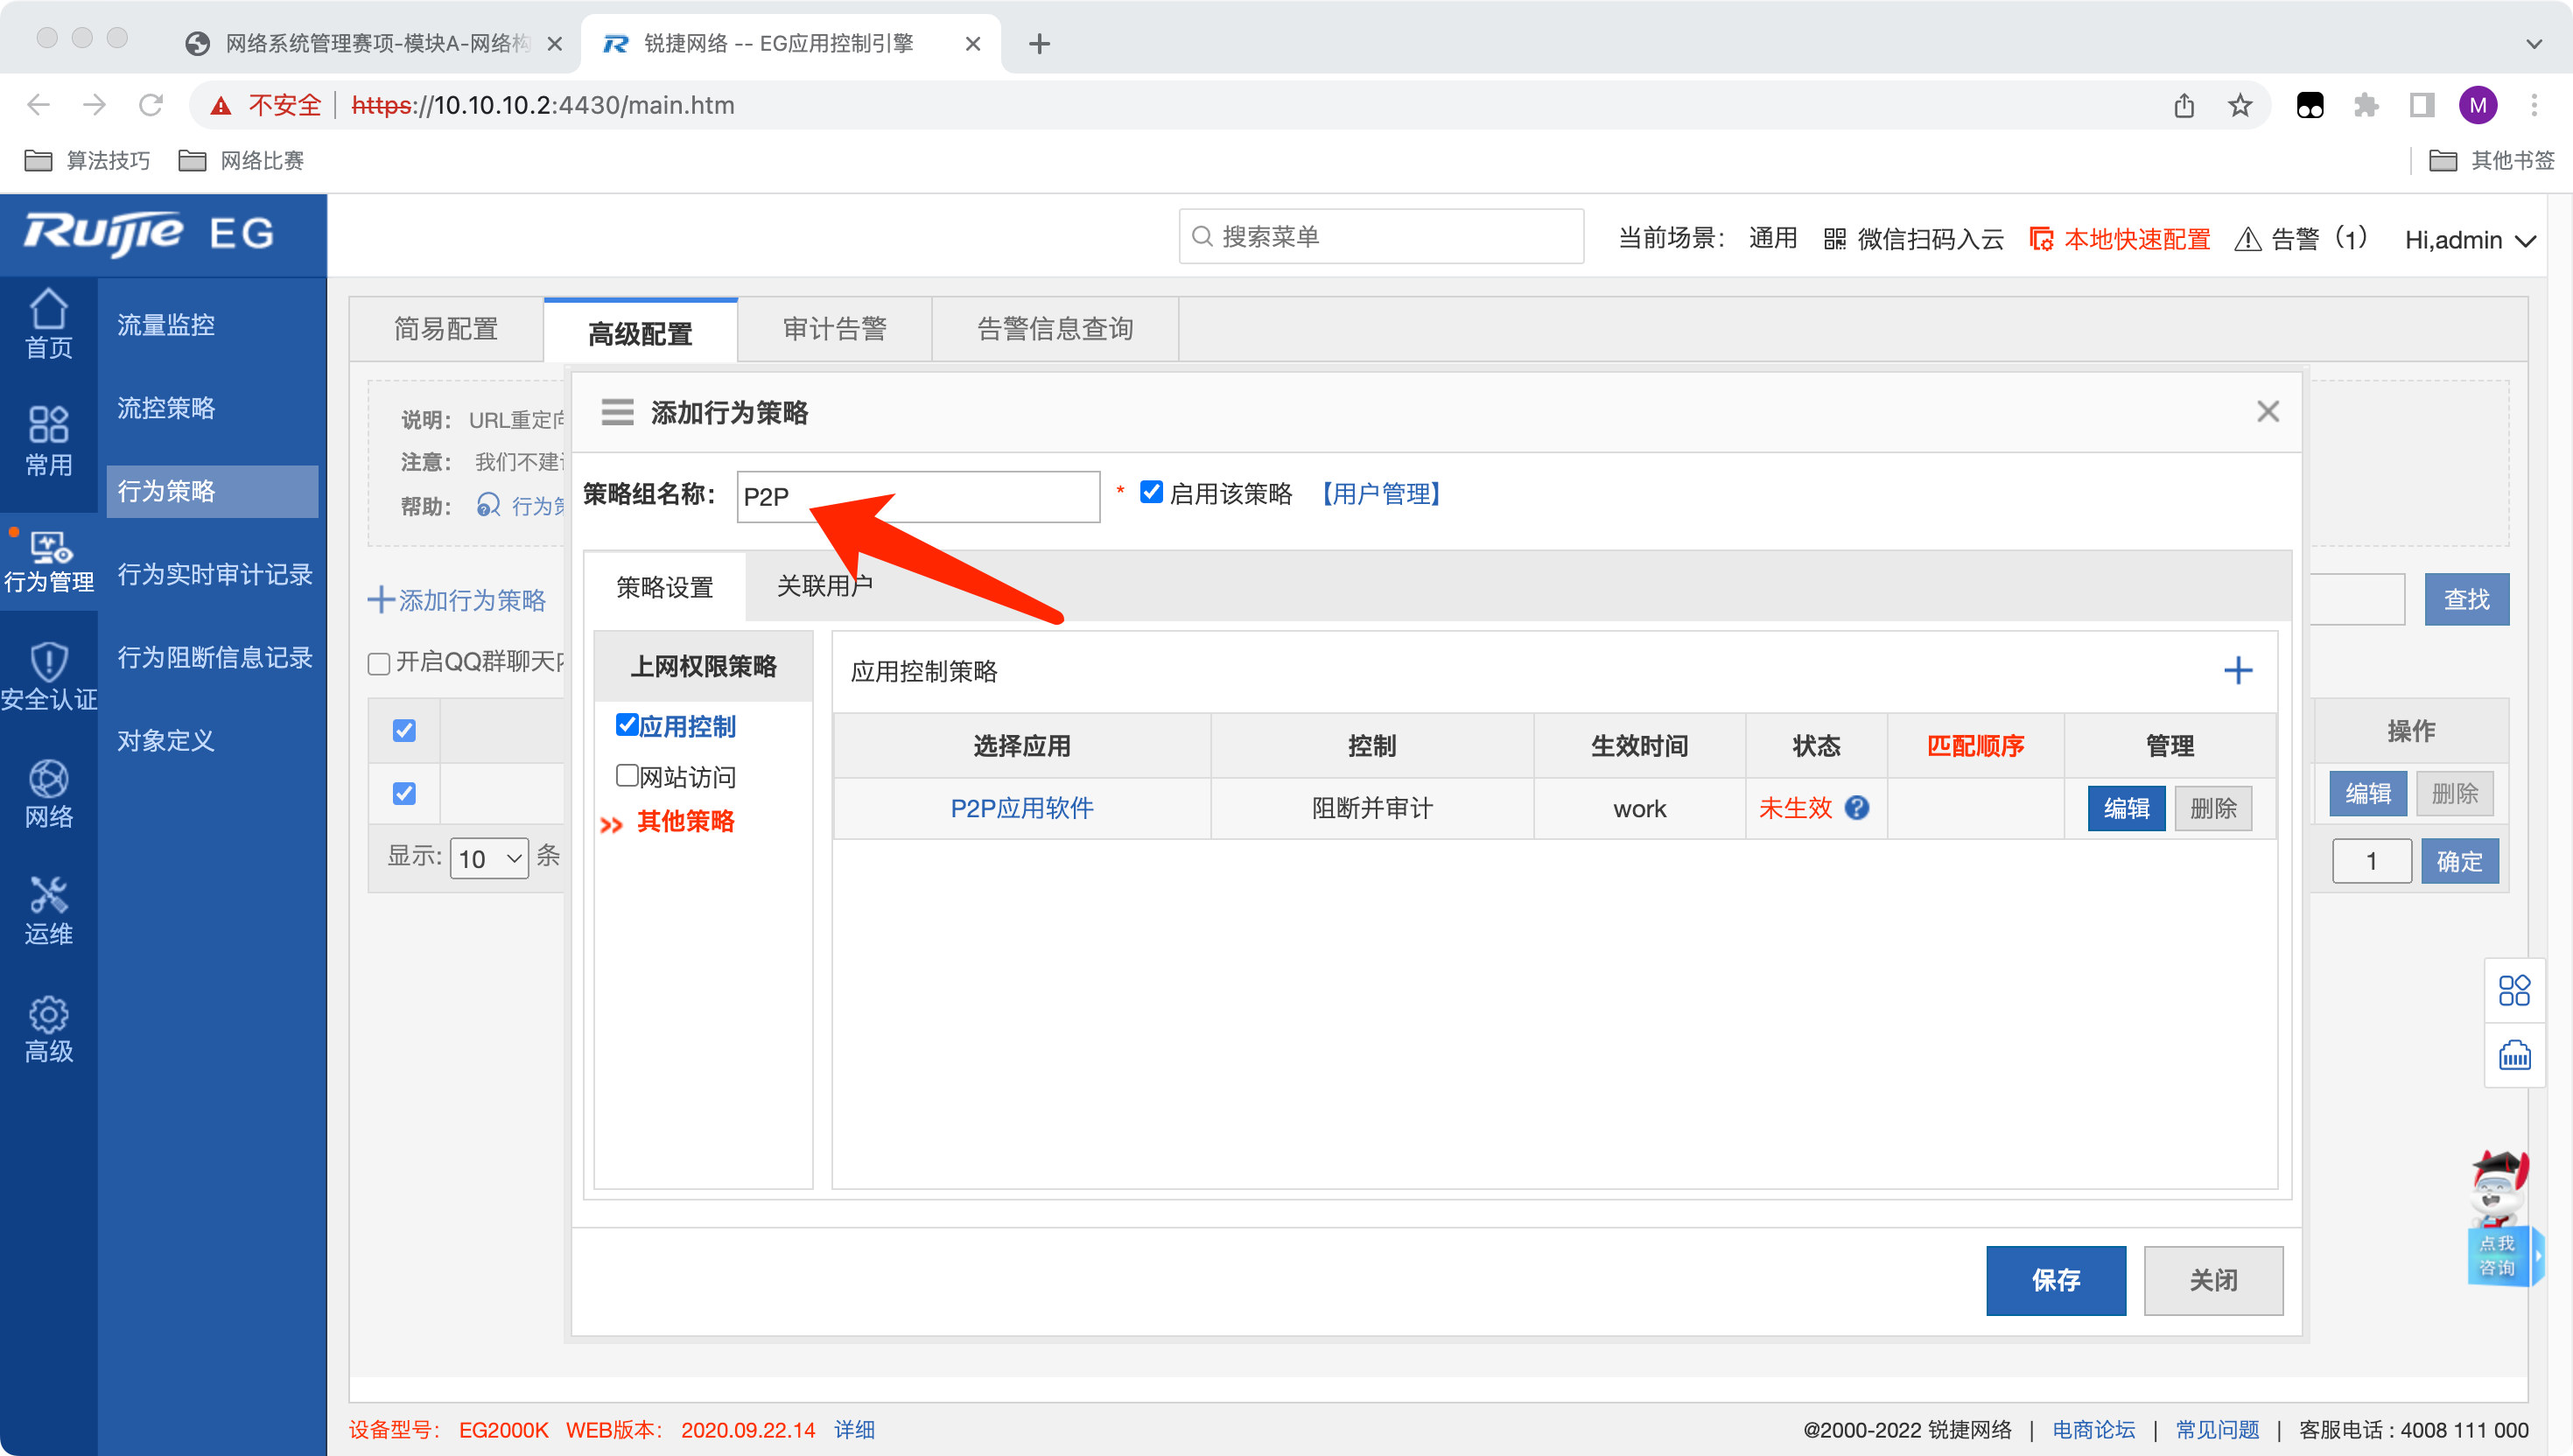Click the blue 保存 button
The width and height of the screenshot is (2573, 1456).
(x=2055, y=1280)
